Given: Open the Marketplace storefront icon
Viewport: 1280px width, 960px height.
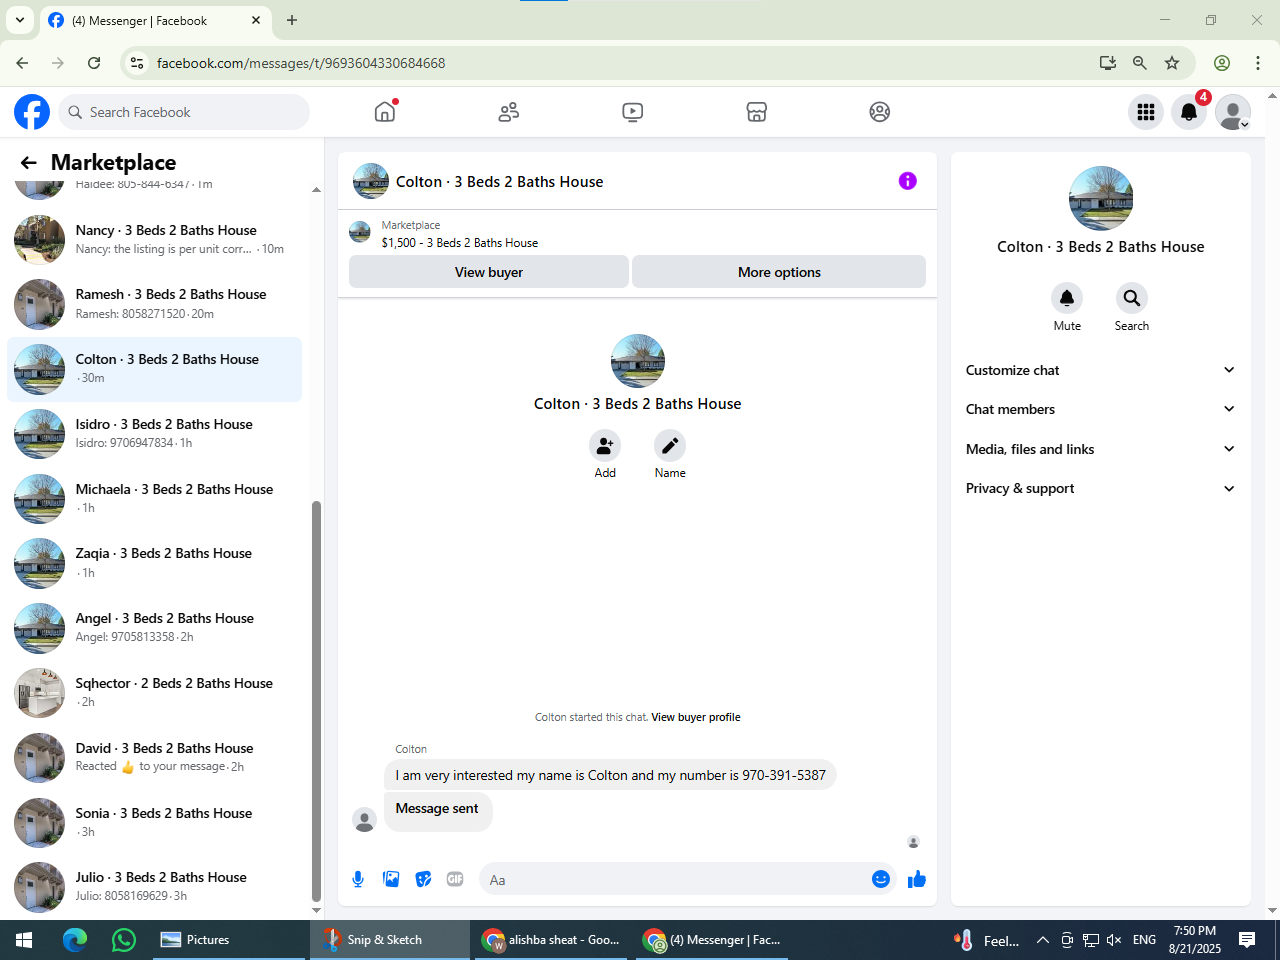Looking at the screenshot, I should click(757, 112).
